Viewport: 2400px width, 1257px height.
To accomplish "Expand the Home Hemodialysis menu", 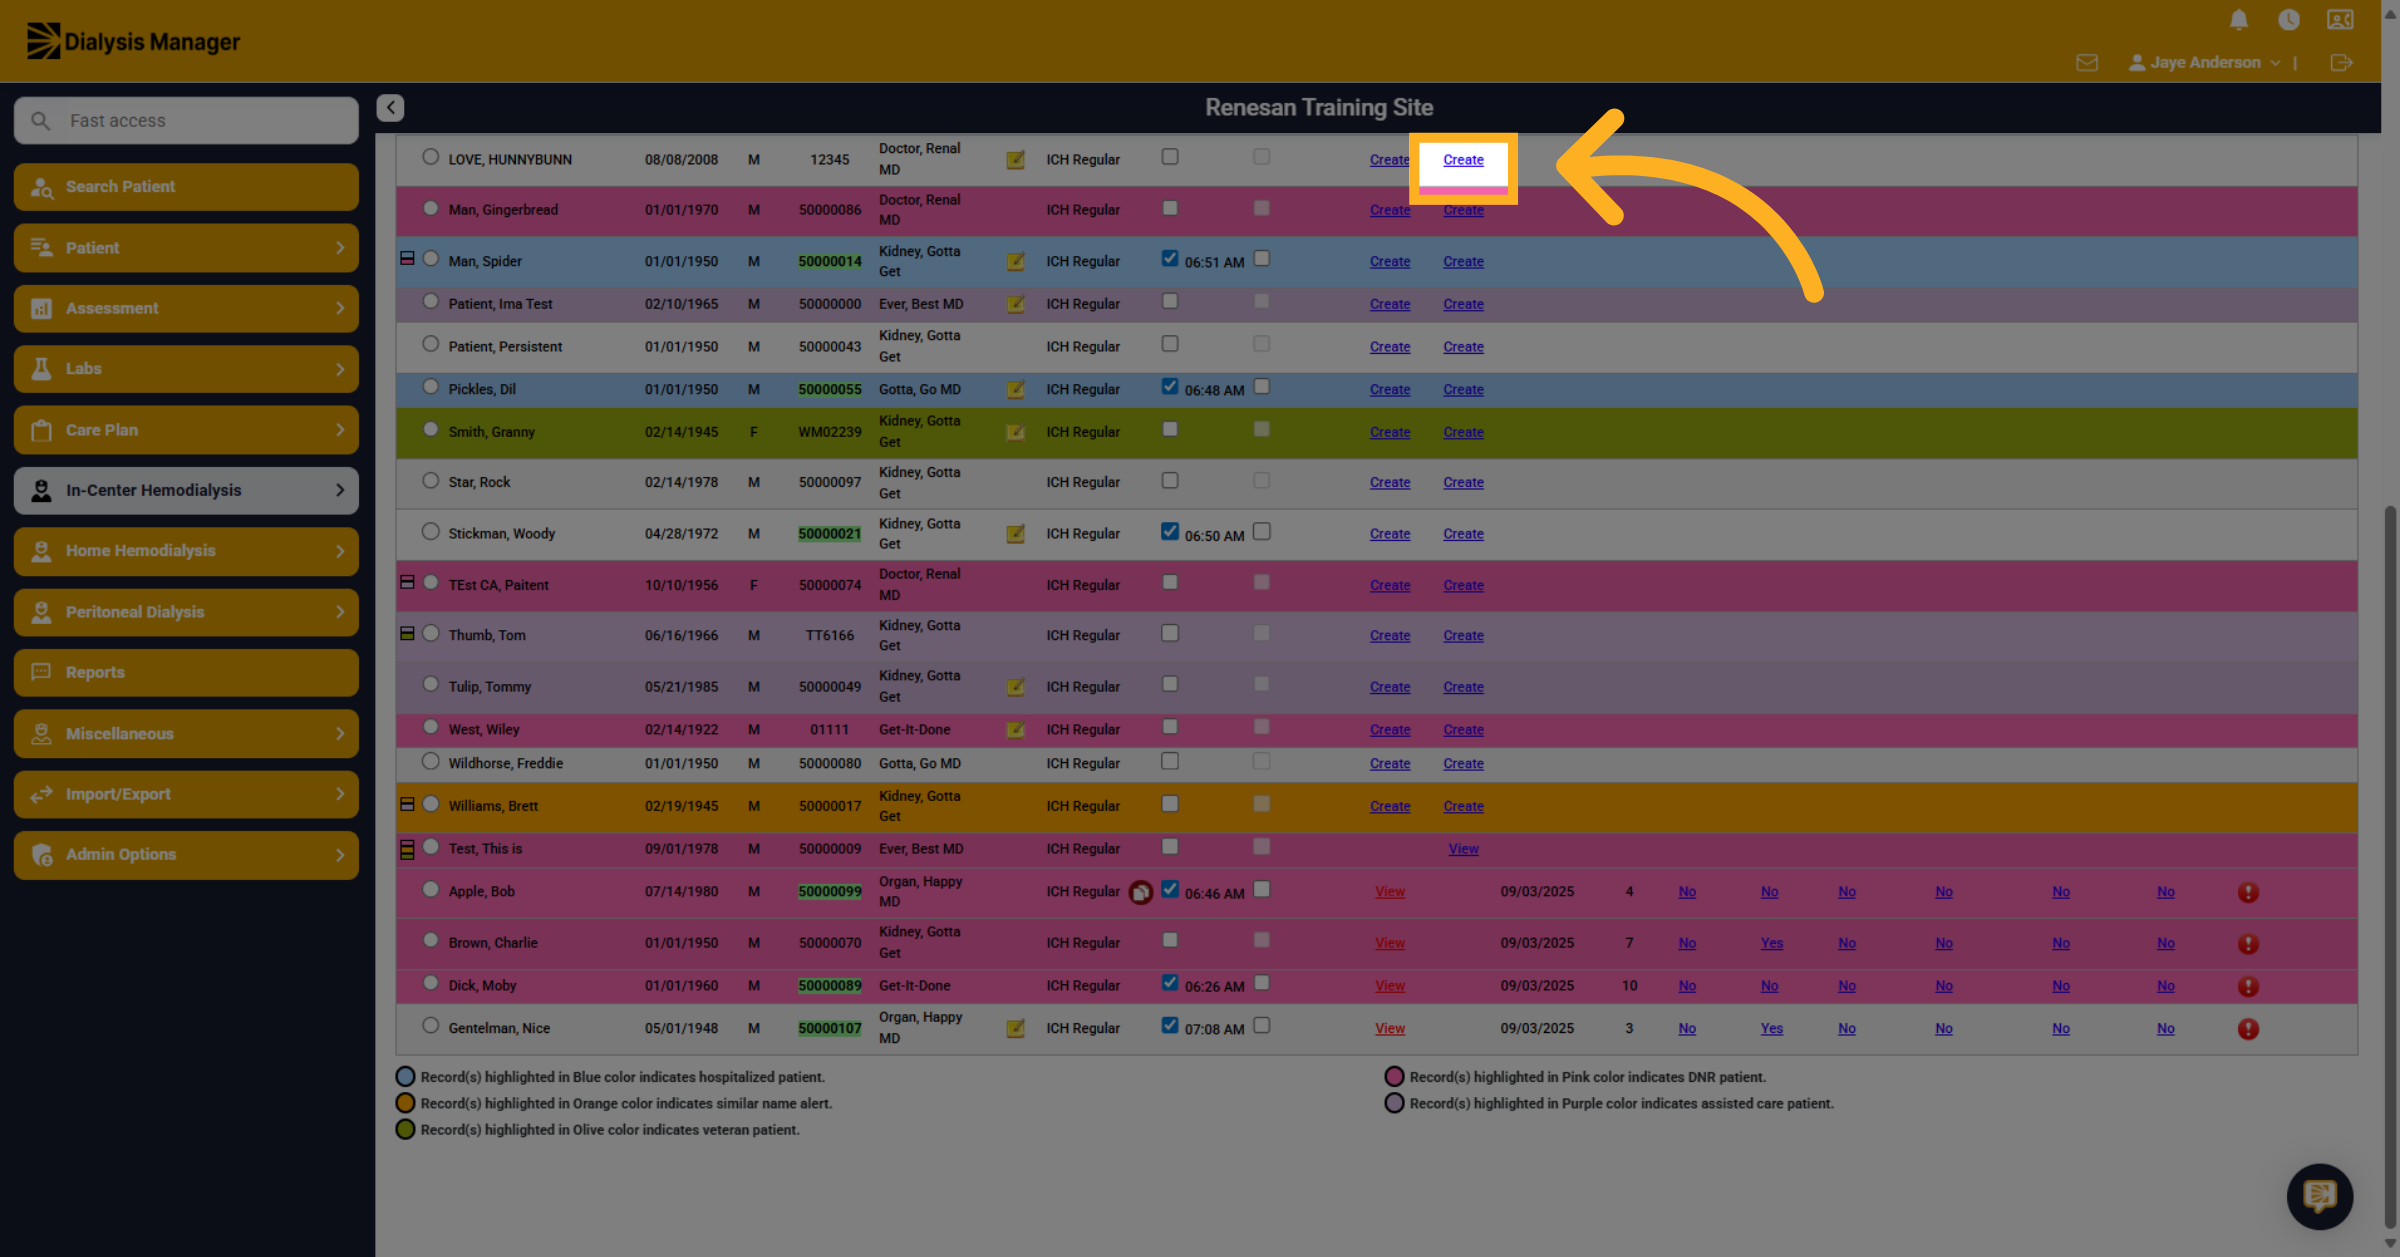I will (x=186, y=551).
